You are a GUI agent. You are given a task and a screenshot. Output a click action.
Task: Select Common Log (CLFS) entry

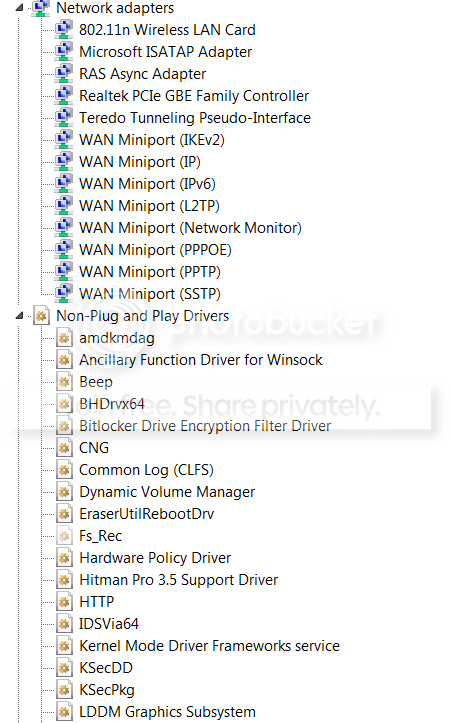click(x=146, y=470)
